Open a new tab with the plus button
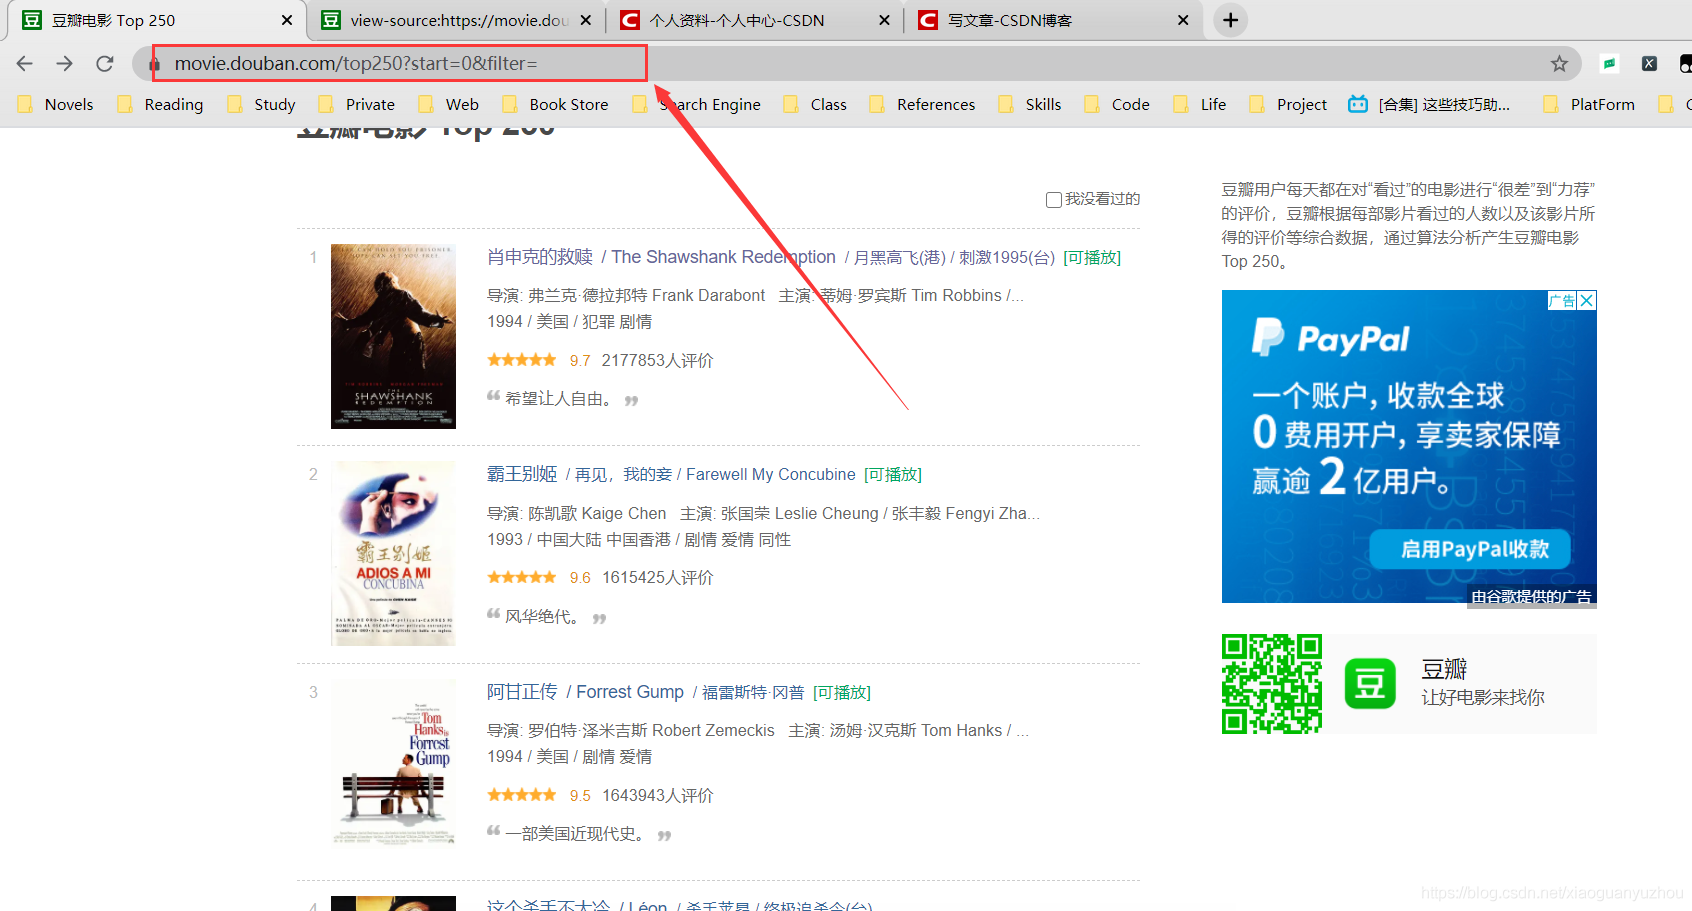 (1230, 20)
